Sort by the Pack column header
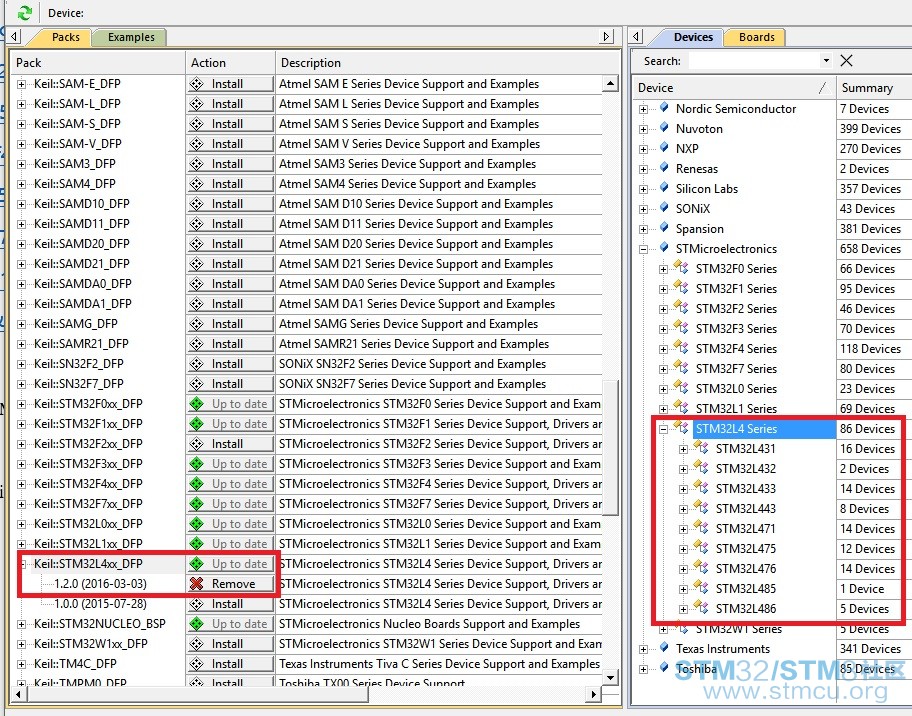The image size is (912, 716). click(x=98, y=63)
